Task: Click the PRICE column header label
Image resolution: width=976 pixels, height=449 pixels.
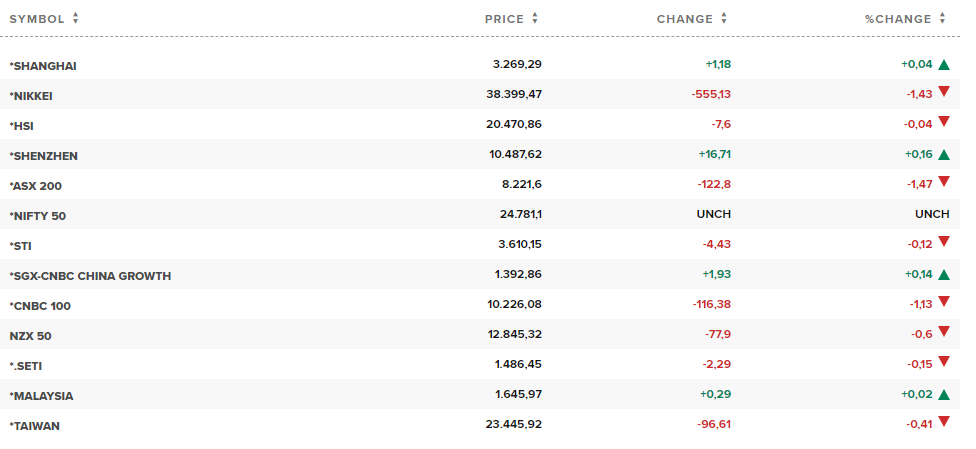Action: pos(504,19)
